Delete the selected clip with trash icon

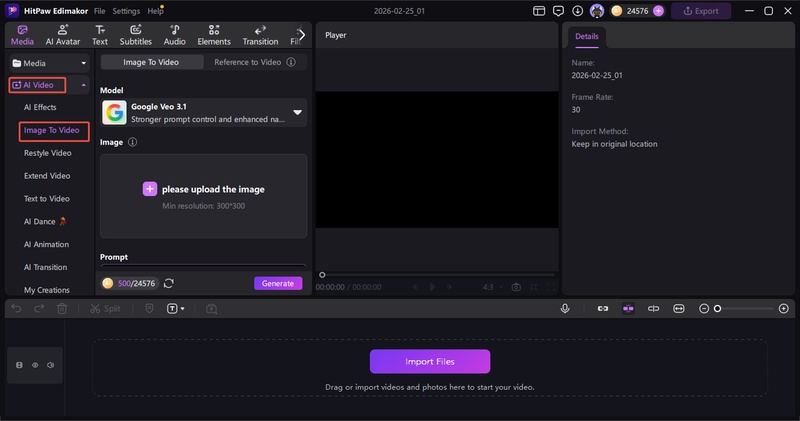tap(62, 309)
